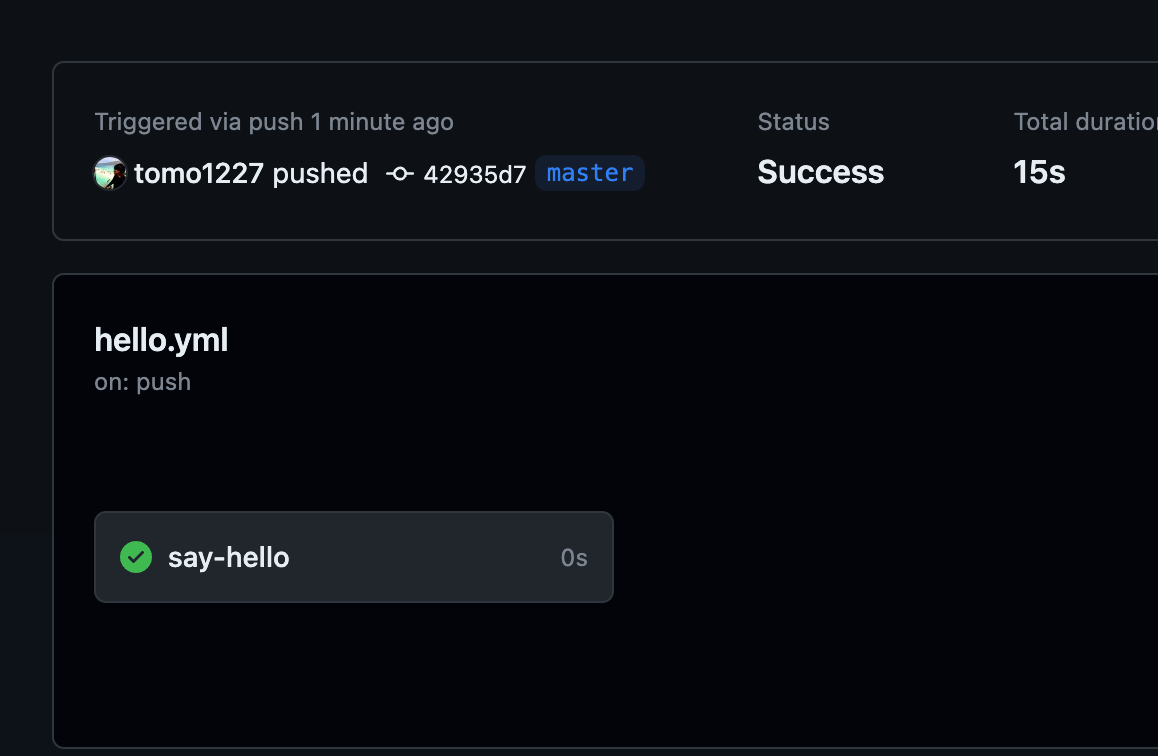The height and width of the screenshot is (756, 1158).
Task: Click the hello.yml workflow title
Action: click(161, 340)
